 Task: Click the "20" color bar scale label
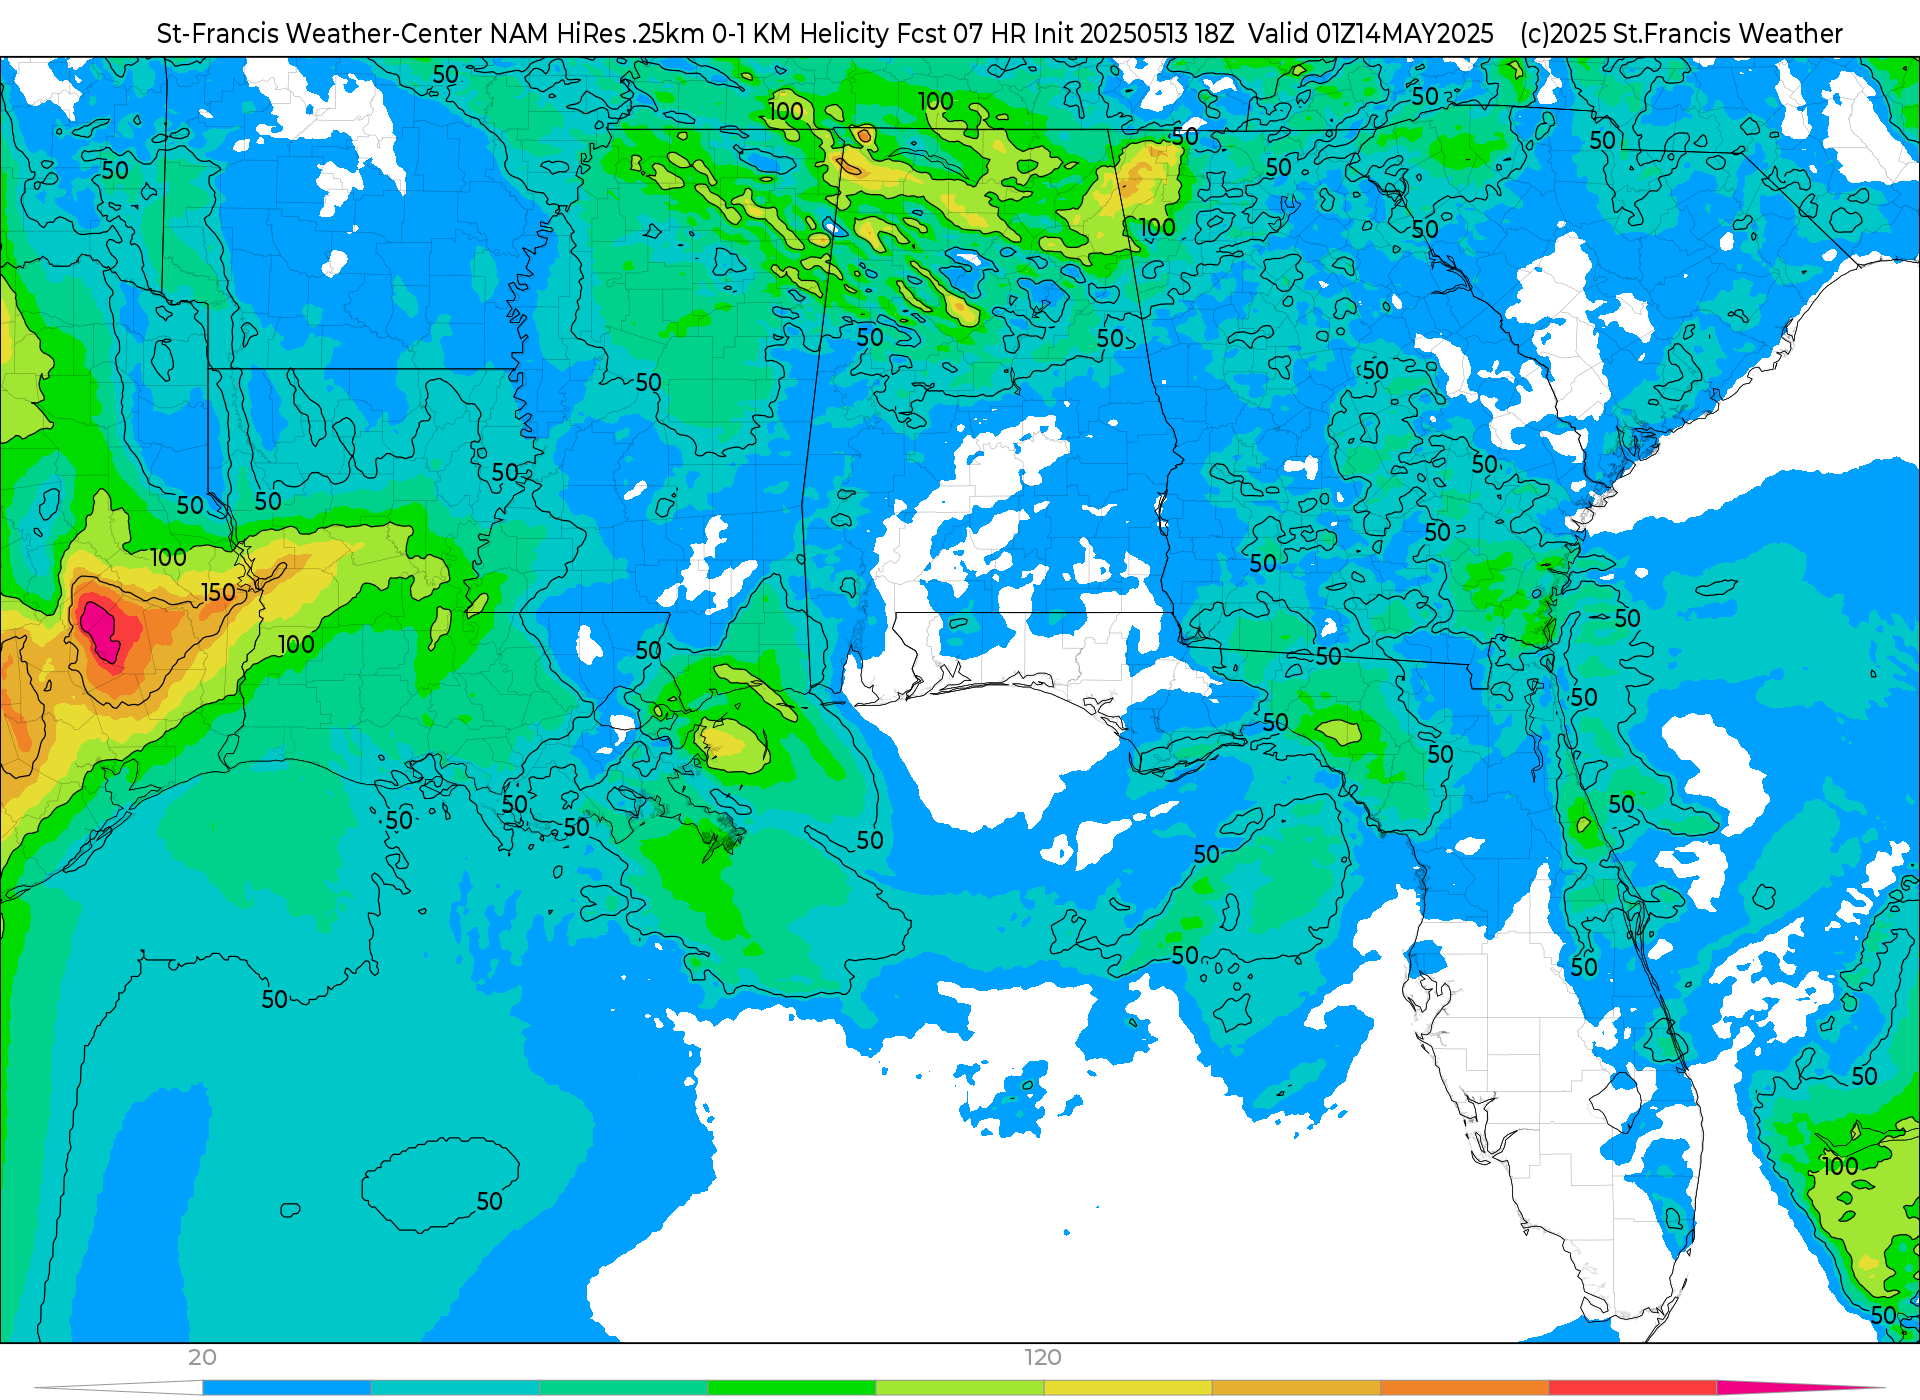tap(202, 1358)
